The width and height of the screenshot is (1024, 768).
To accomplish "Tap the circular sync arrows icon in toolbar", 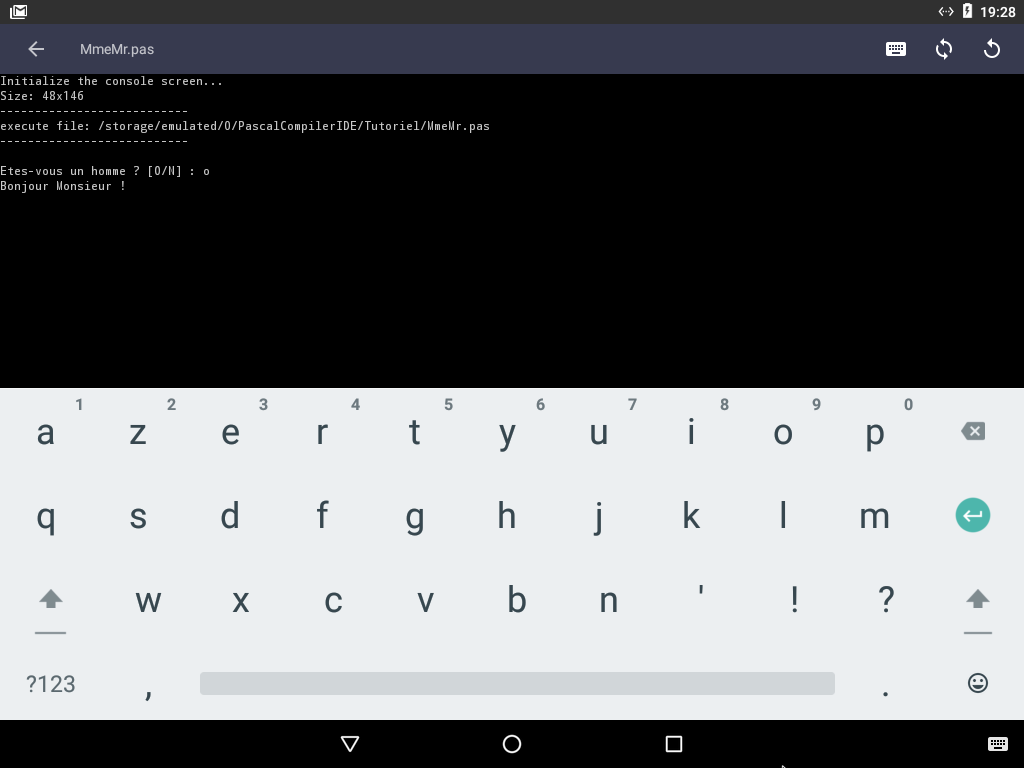I will (944, 49).
